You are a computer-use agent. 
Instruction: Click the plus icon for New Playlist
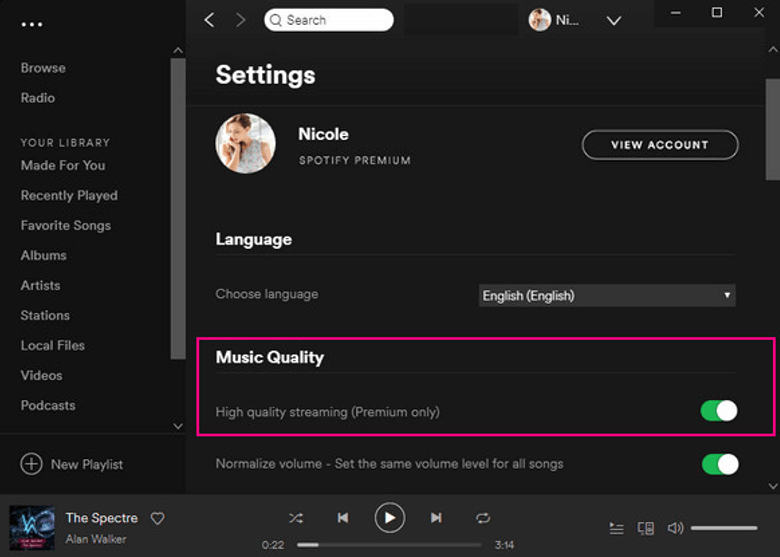click(31, 464)
